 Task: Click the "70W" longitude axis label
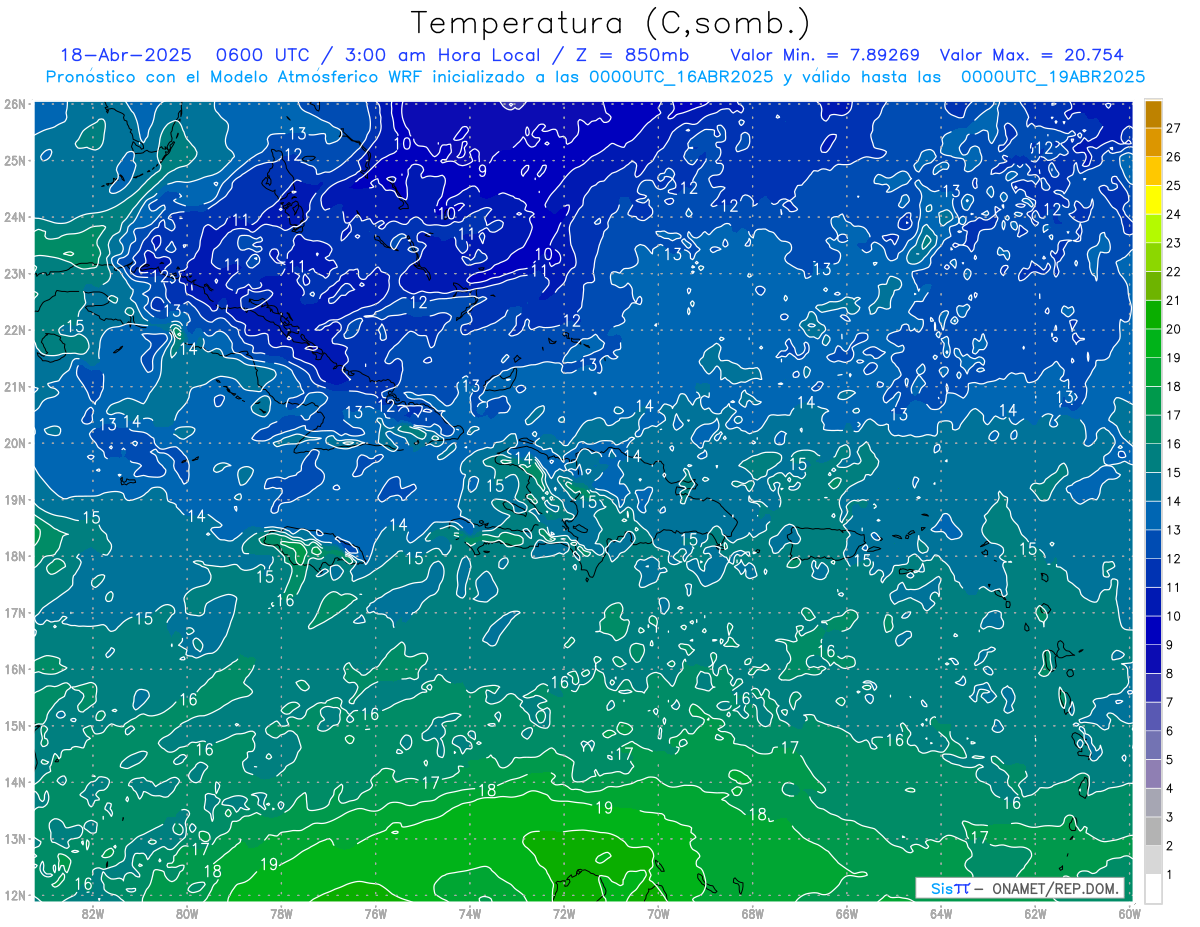point(658,912)
